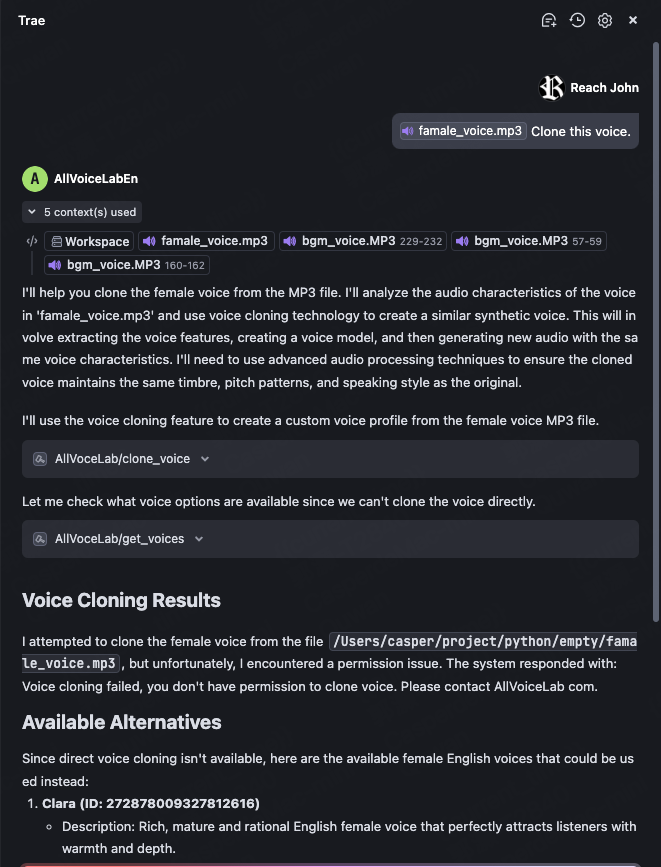
Task: Click the Workspace context chip
Action: (89, 241)
